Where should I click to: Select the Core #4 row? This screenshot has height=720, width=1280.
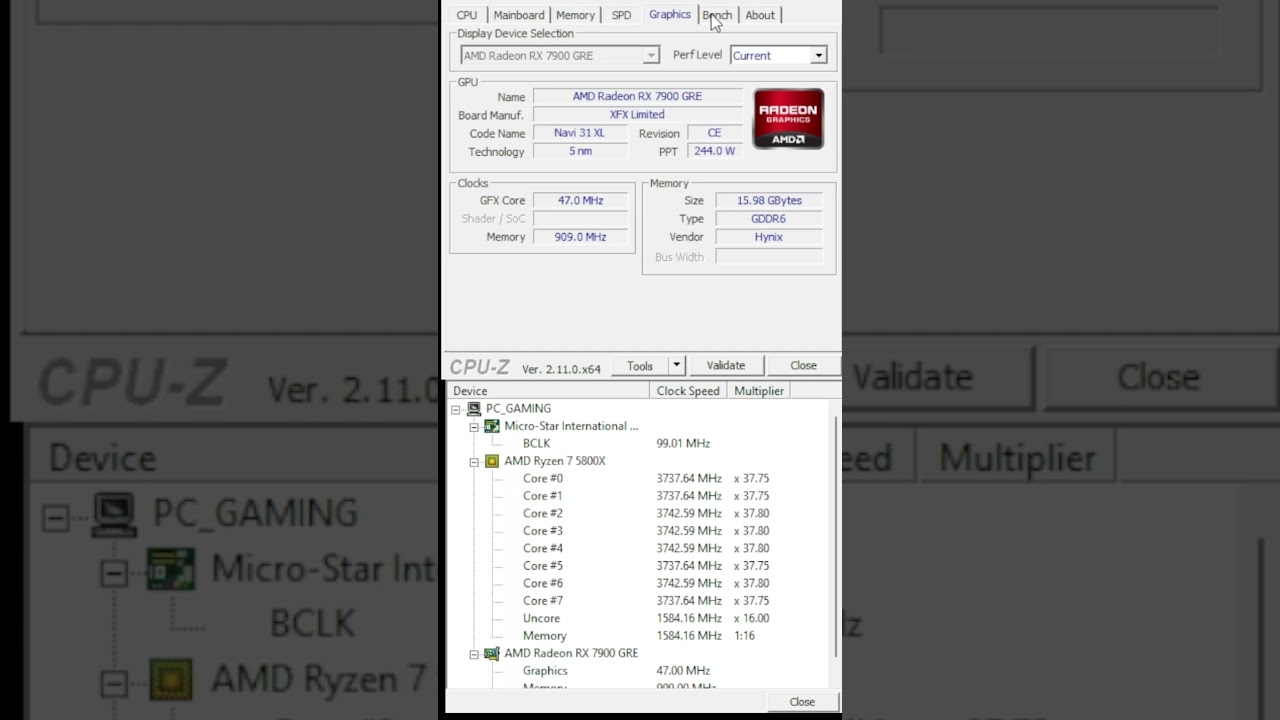640,548
